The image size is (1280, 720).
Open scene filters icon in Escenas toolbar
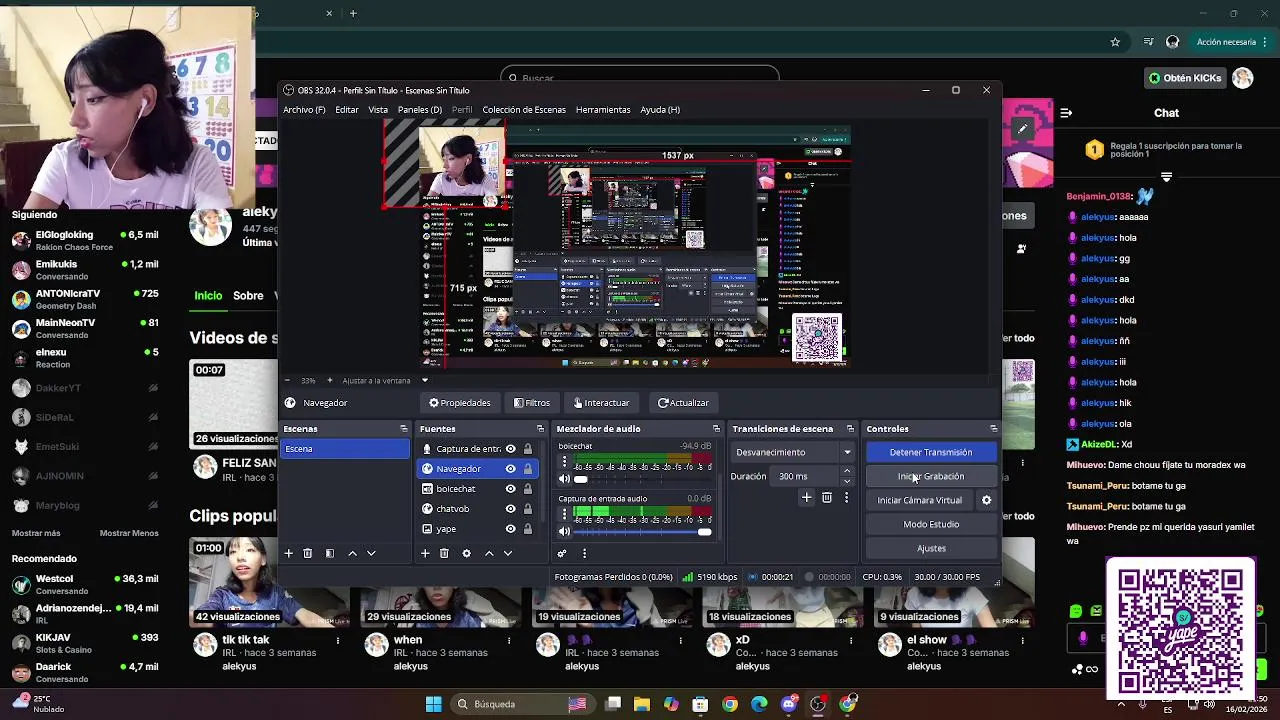[x=329, y=553]
